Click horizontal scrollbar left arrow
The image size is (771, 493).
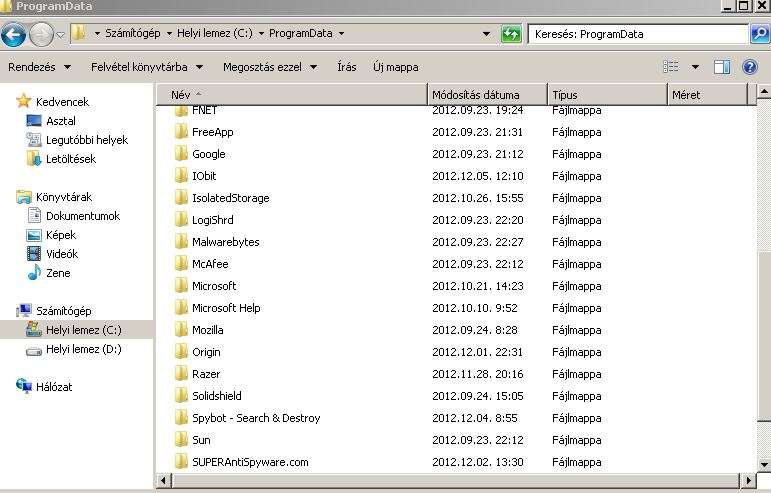click(164, 480)
